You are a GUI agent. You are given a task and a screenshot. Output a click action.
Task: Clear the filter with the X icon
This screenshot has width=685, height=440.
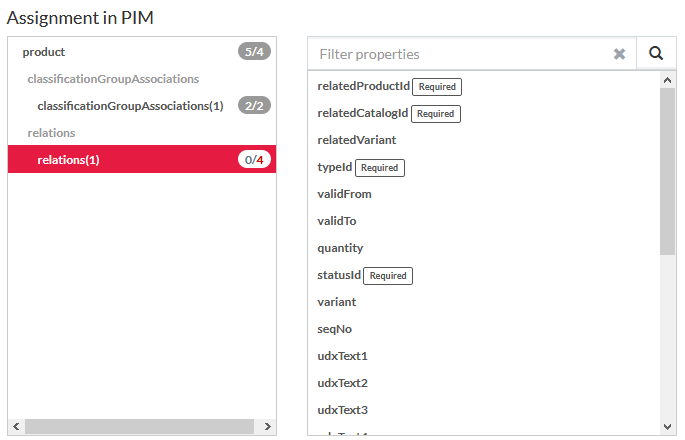[x=619, y=54]
